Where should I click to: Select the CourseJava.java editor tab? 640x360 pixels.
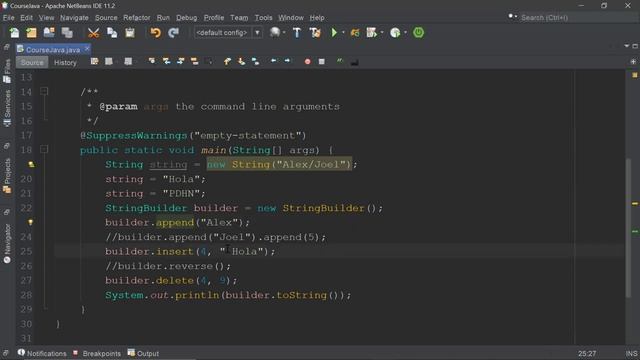pos(53,49)
